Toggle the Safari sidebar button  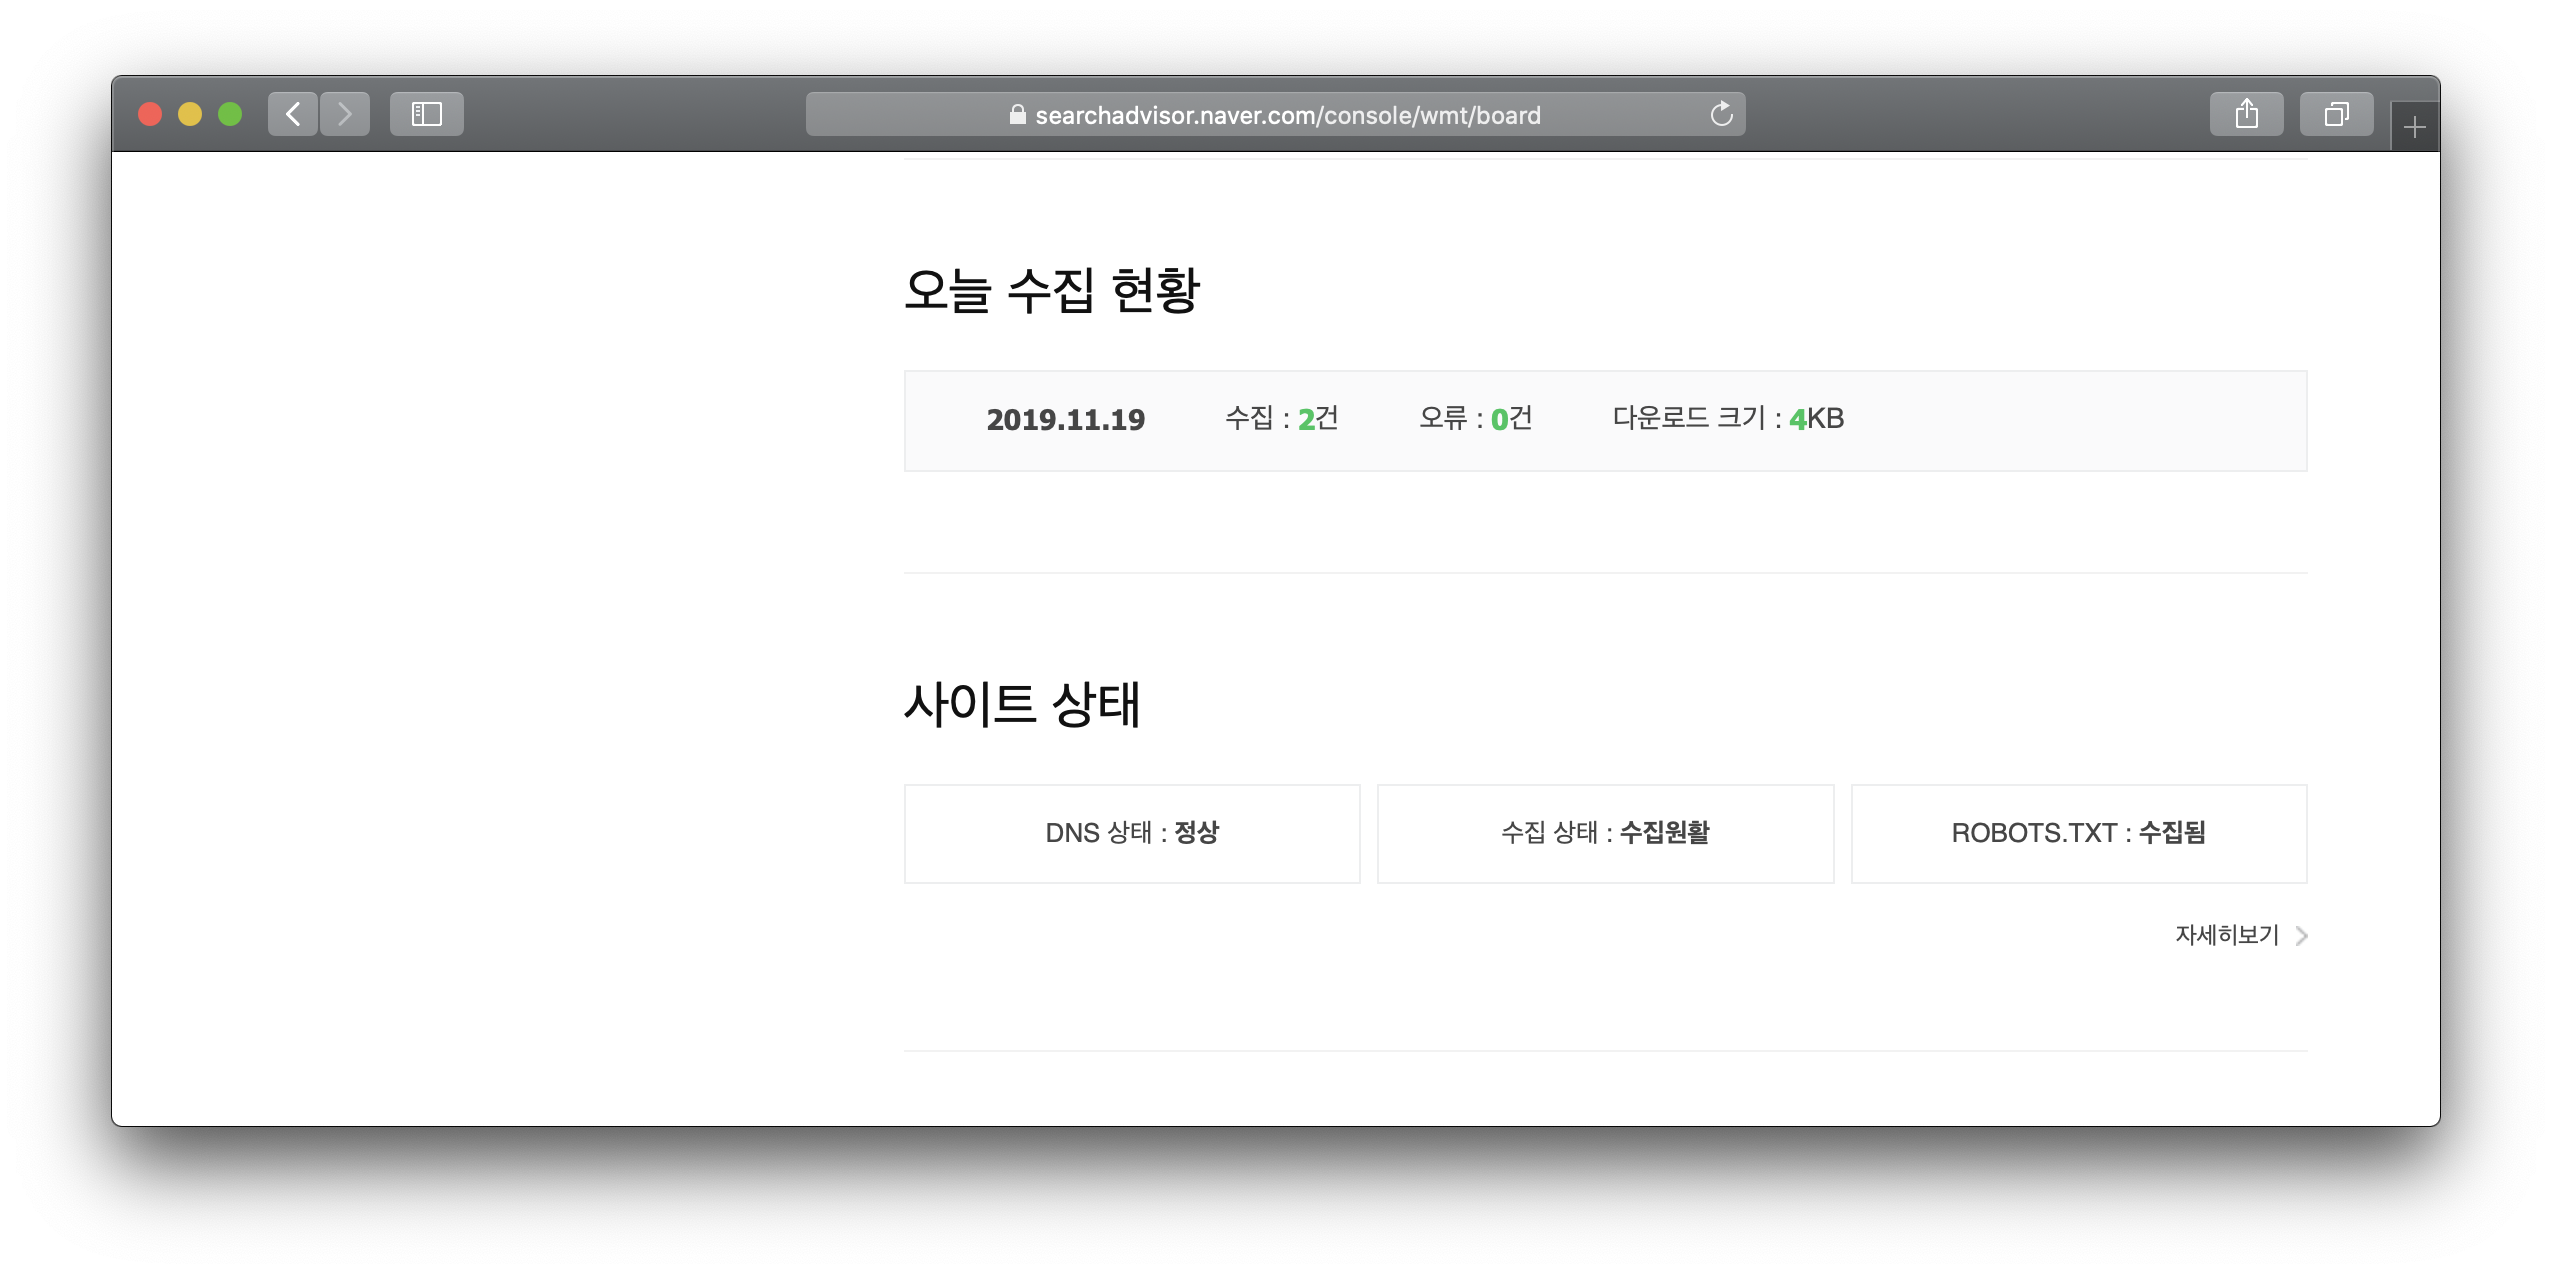coord(427,114)
